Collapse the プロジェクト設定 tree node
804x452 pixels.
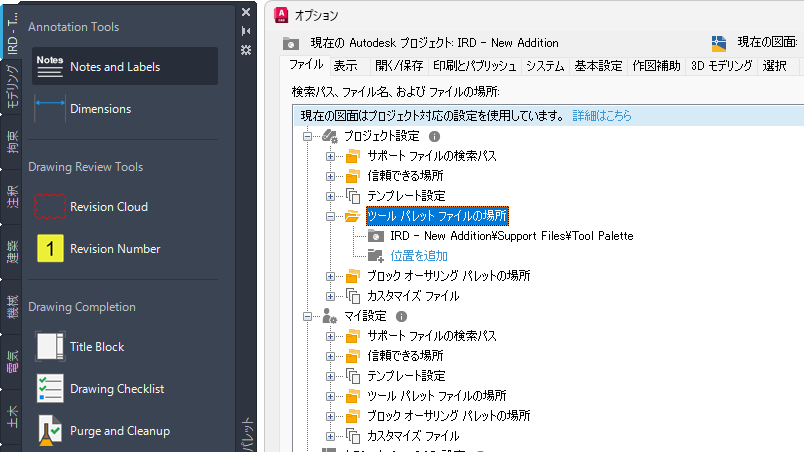(307, 136)
